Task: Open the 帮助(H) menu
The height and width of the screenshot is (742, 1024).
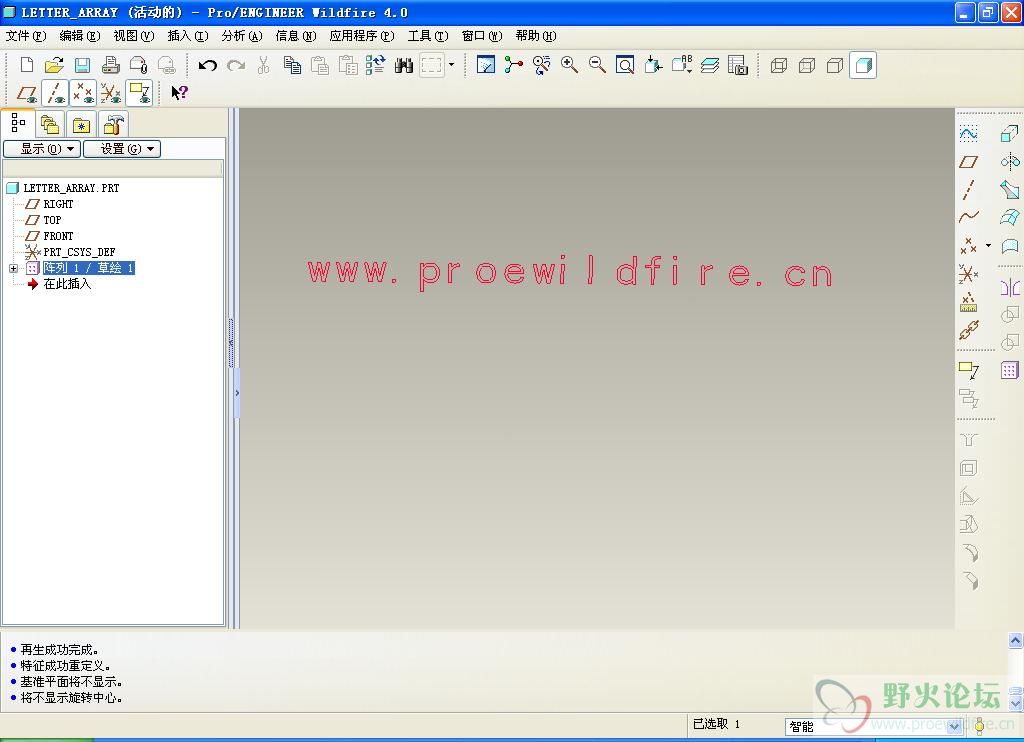Action: 536,36
